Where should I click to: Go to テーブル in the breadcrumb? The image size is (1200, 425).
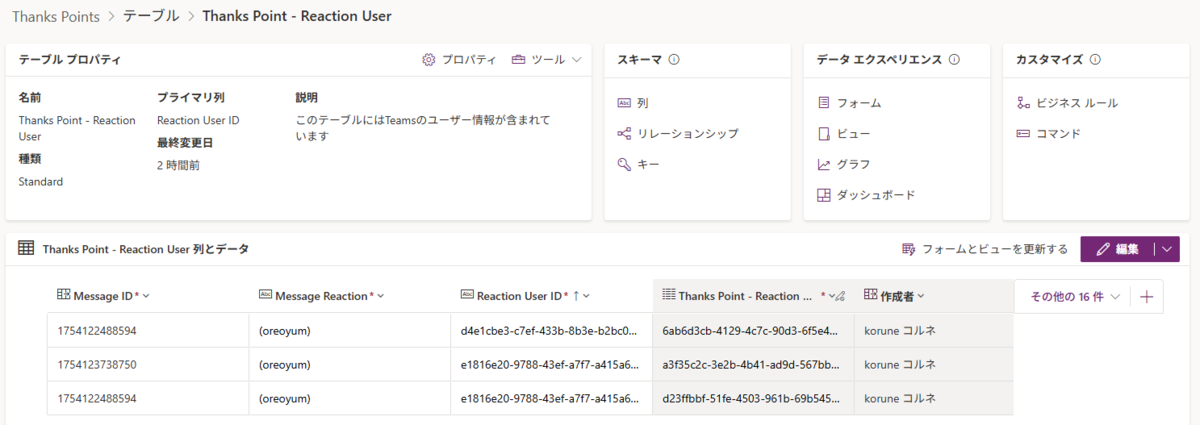pyautogui.click(x=151, y=16)
